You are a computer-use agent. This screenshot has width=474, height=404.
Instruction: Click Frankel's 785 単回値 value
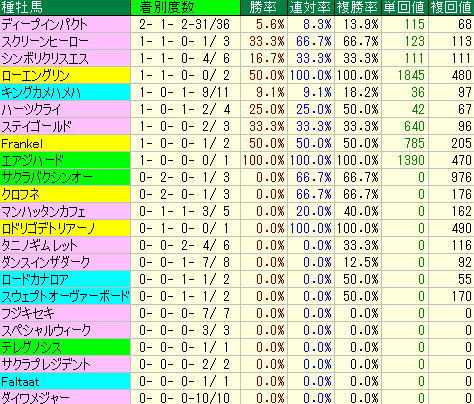pos(414,143)
